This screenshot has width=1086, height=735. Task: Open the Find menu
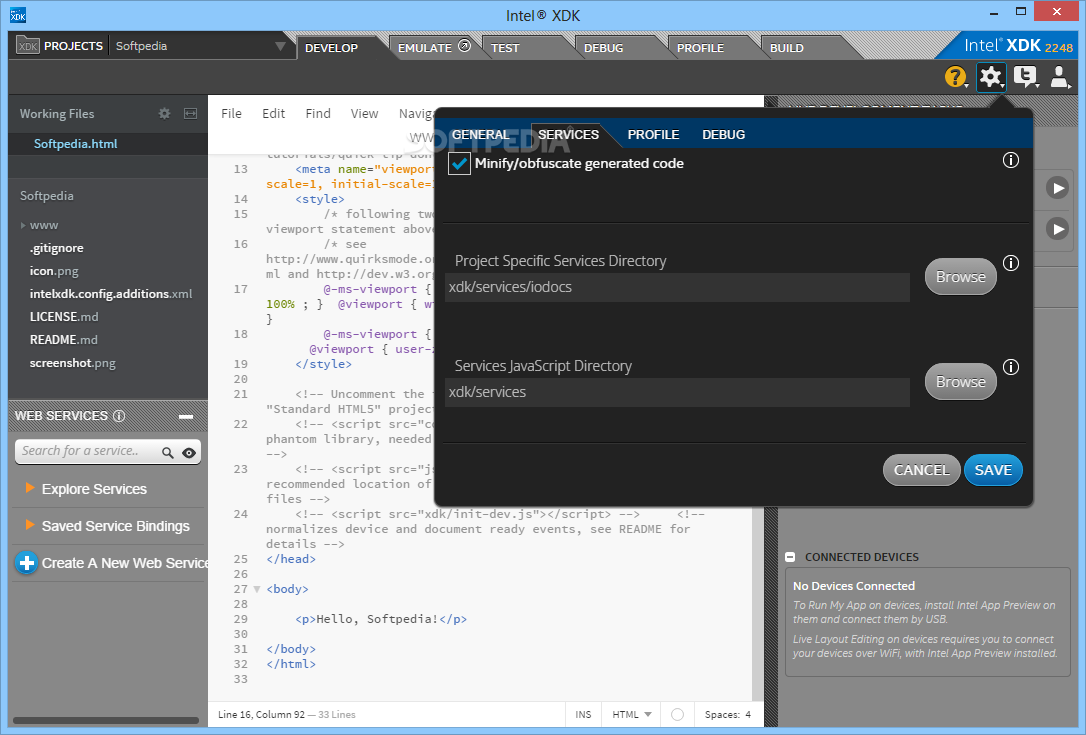[318, 114]
